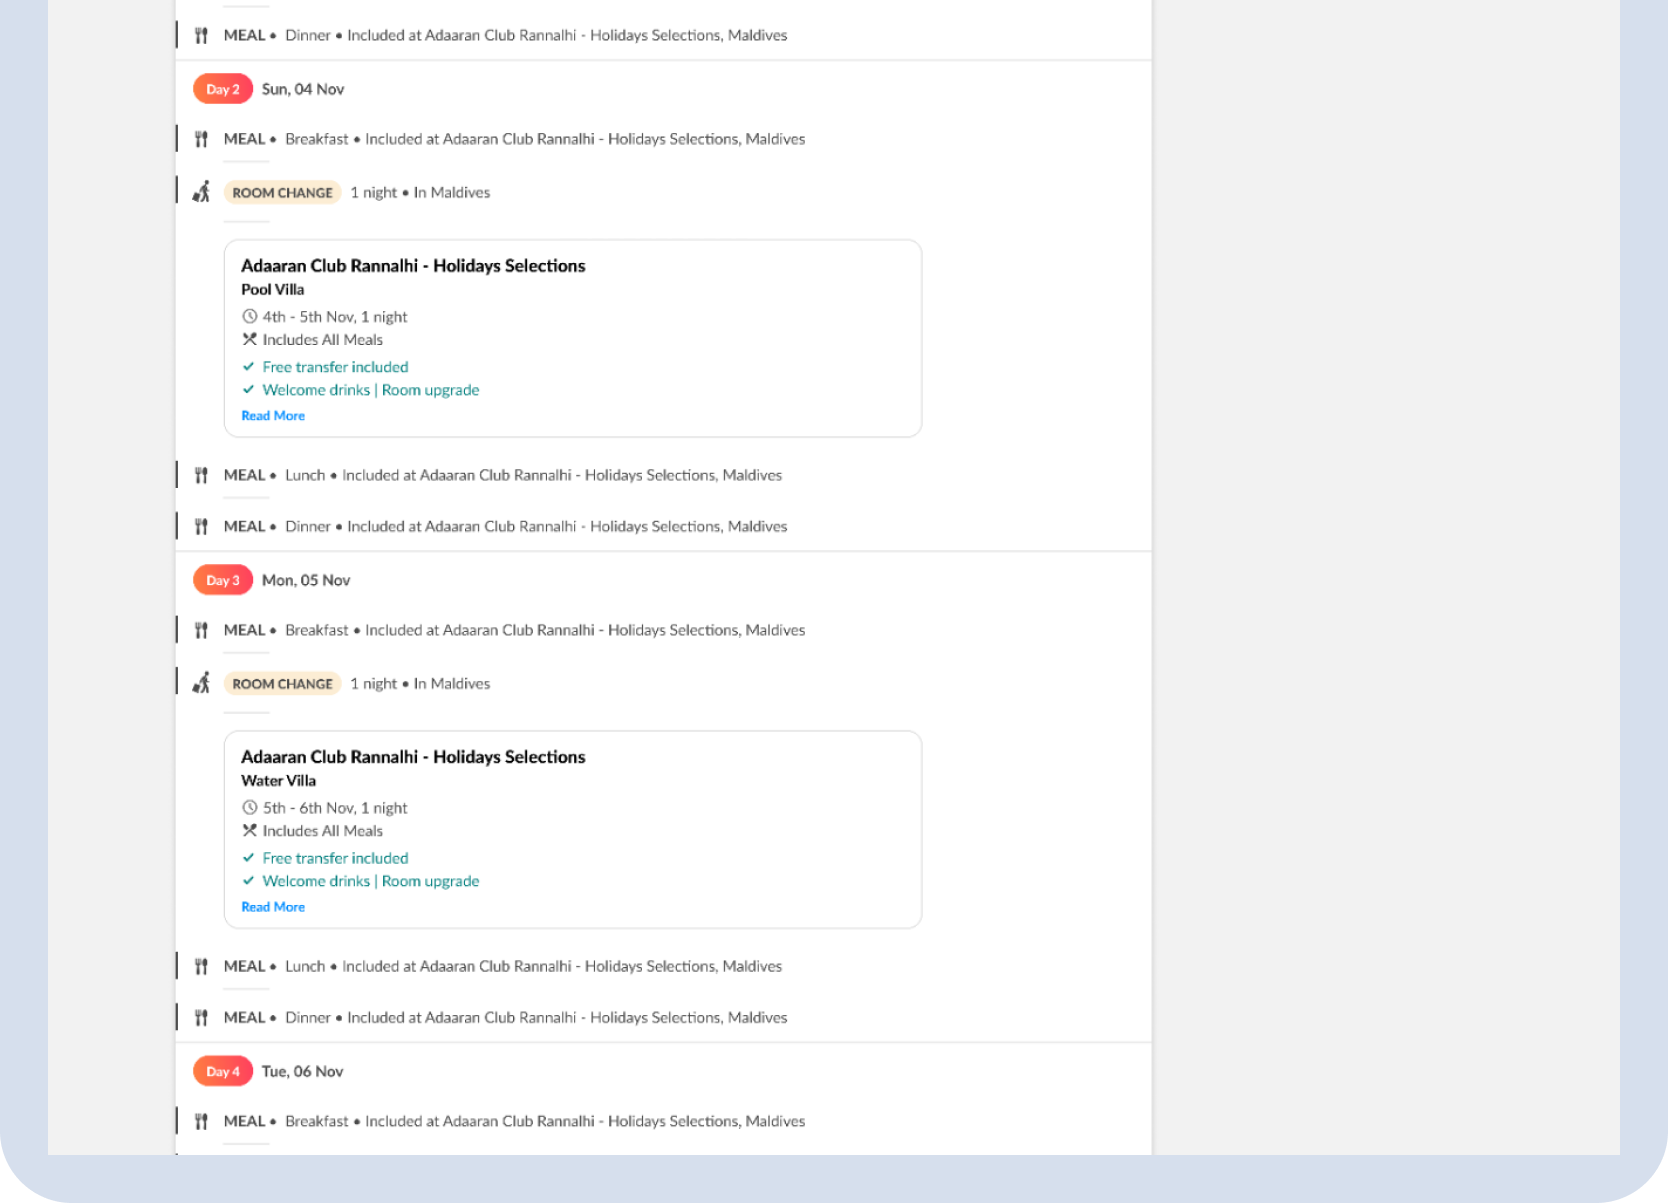Click 'Welcome drinks | Room upgrade' in Water Villa card
The height and width of the screenshot is (1203, 1668).
coord(371,881)
